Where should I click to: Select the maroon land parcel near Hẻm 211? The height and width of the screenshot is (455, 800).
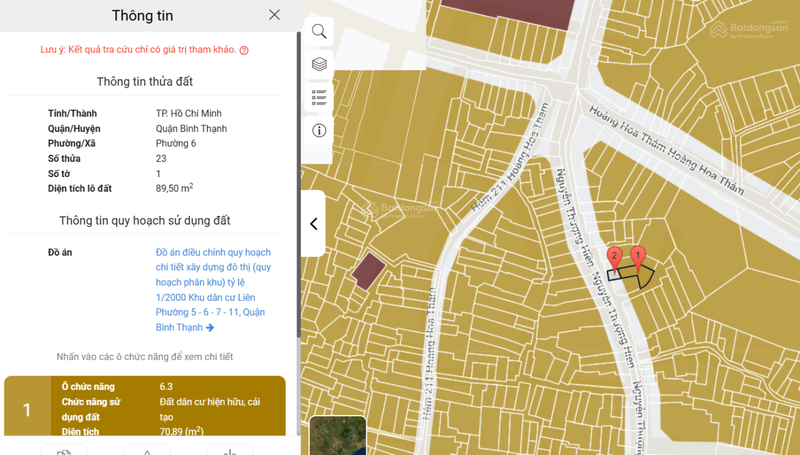coord(369,271)
